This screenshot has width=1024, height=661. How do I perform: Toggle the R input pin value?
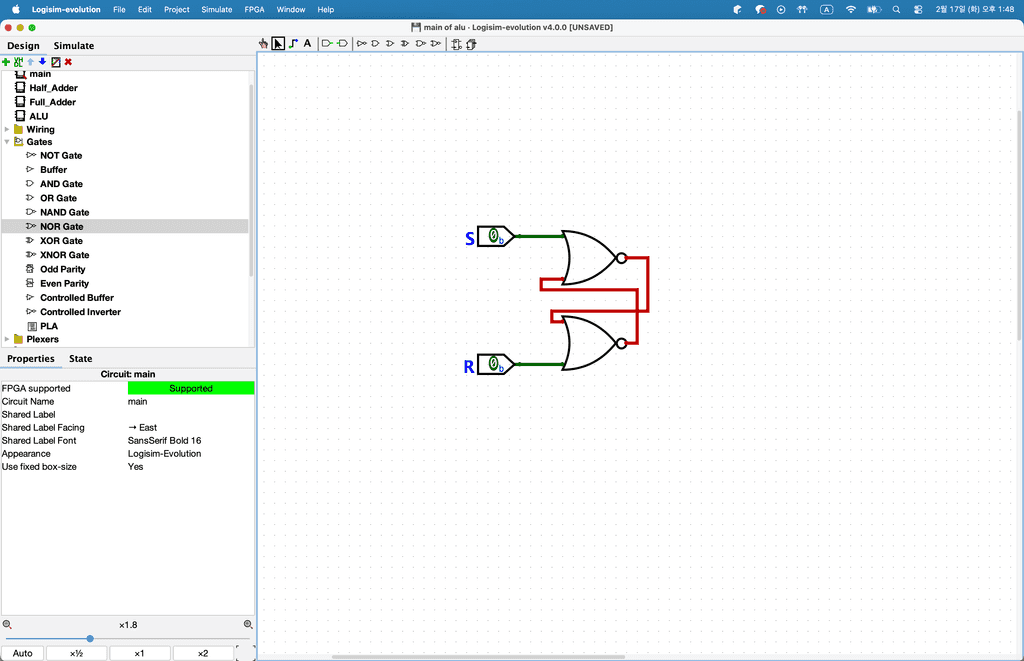click(493, 364)
